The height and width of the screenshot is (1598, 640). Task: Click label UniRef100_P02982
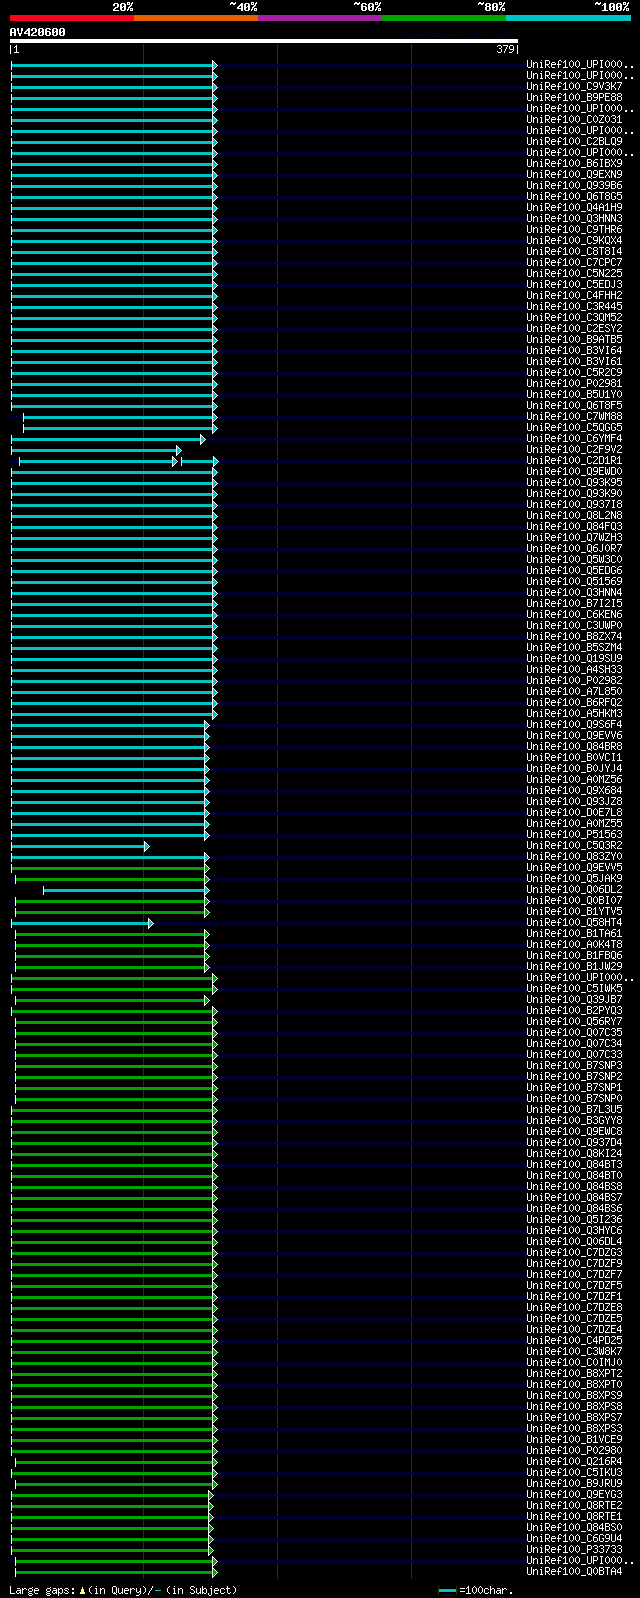574,681
